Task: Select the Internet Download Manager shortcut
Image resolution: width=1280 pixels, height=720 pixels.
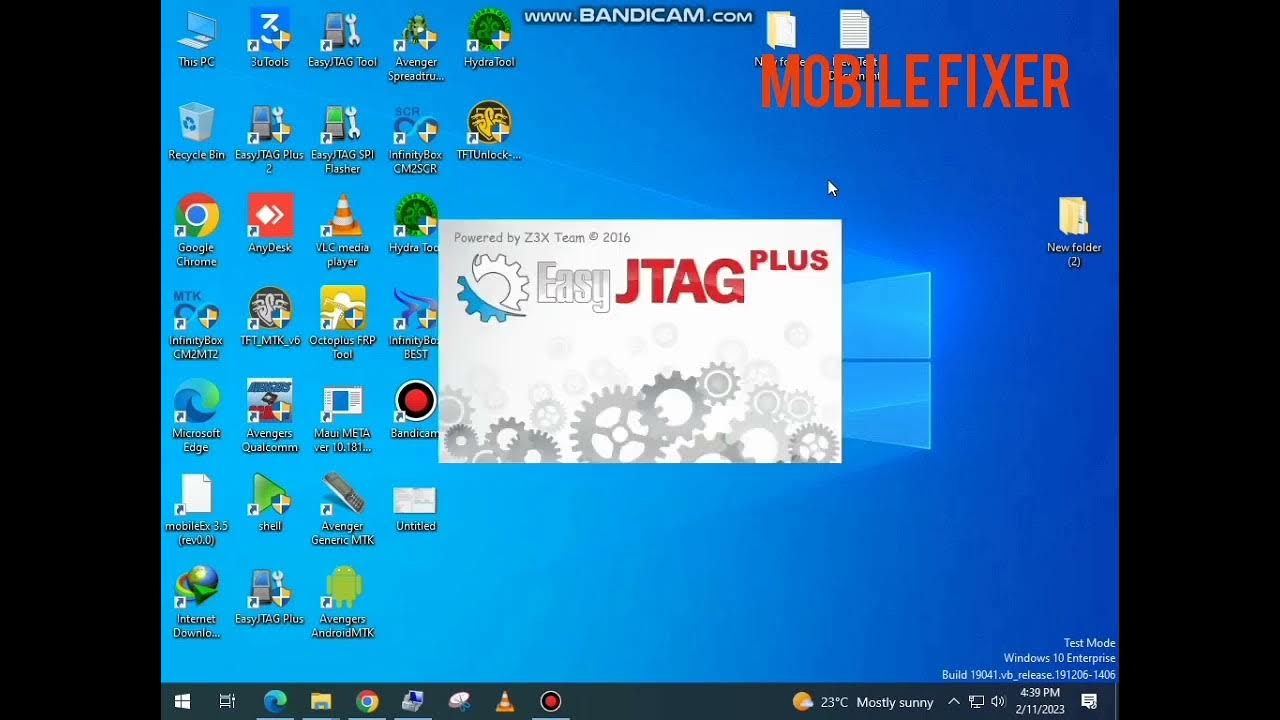Action: [x=196, y=602]
